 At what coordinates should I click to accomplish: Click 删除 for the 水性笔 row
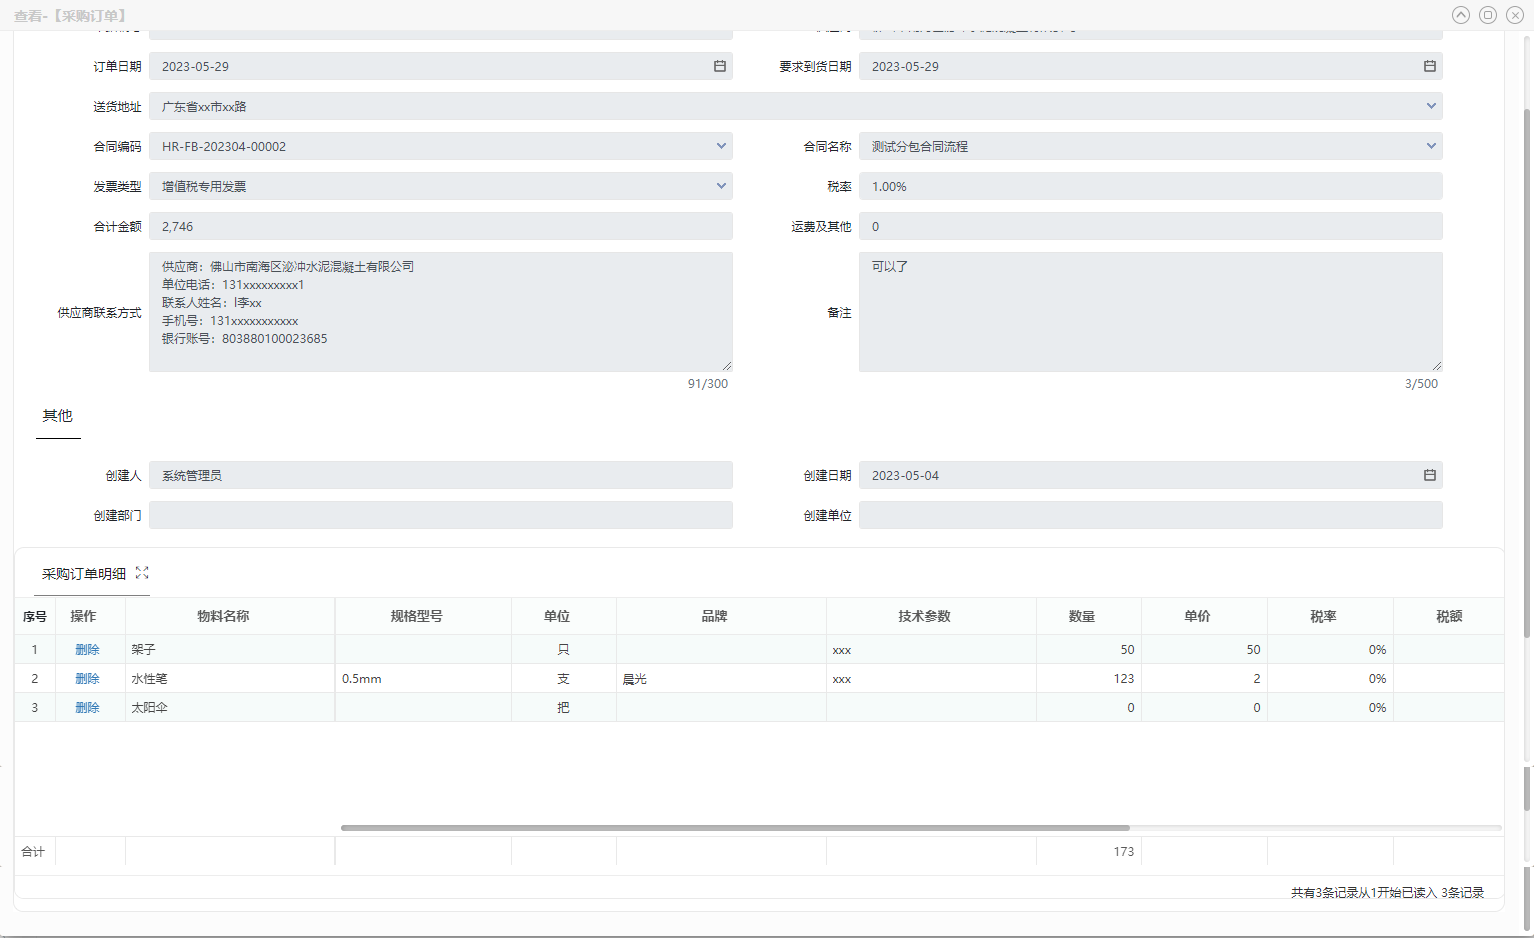point(87,679)
